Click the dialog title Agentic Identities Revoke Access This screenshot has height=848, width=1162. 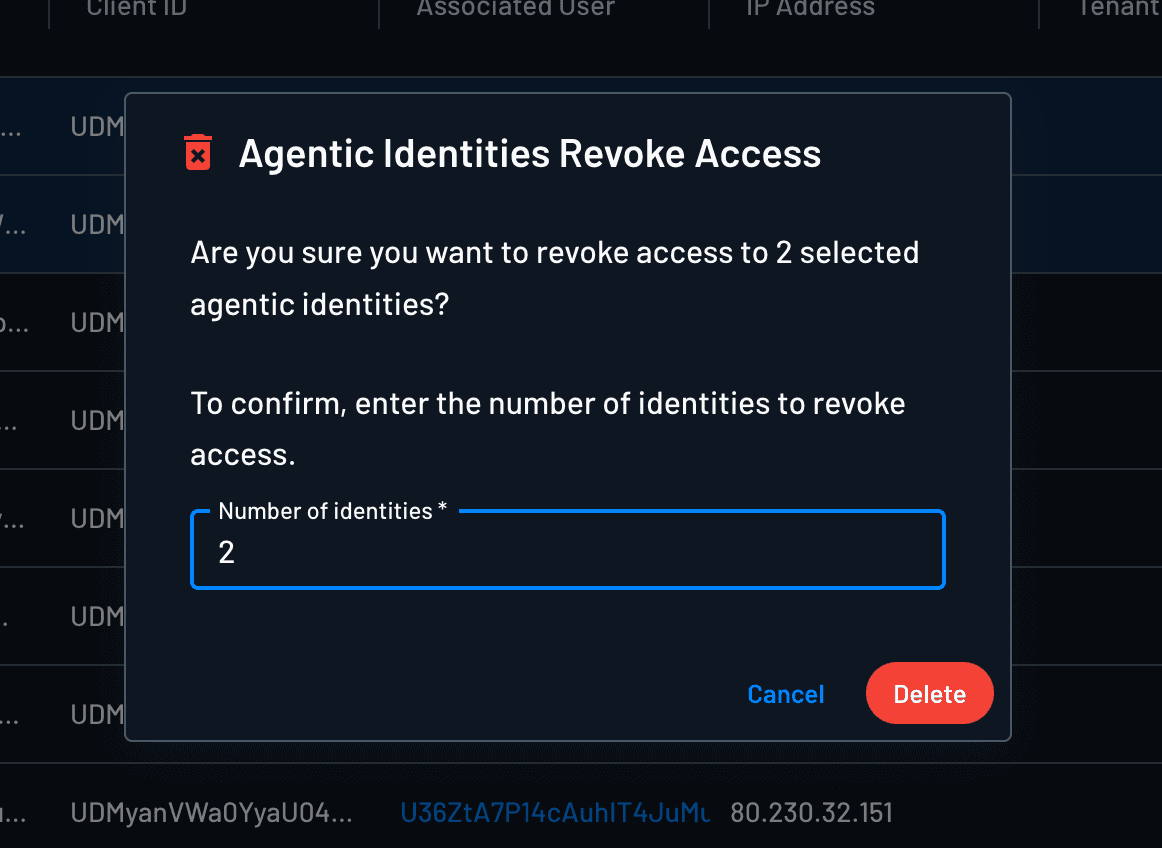pyautogui.click(x=529, y=153)
